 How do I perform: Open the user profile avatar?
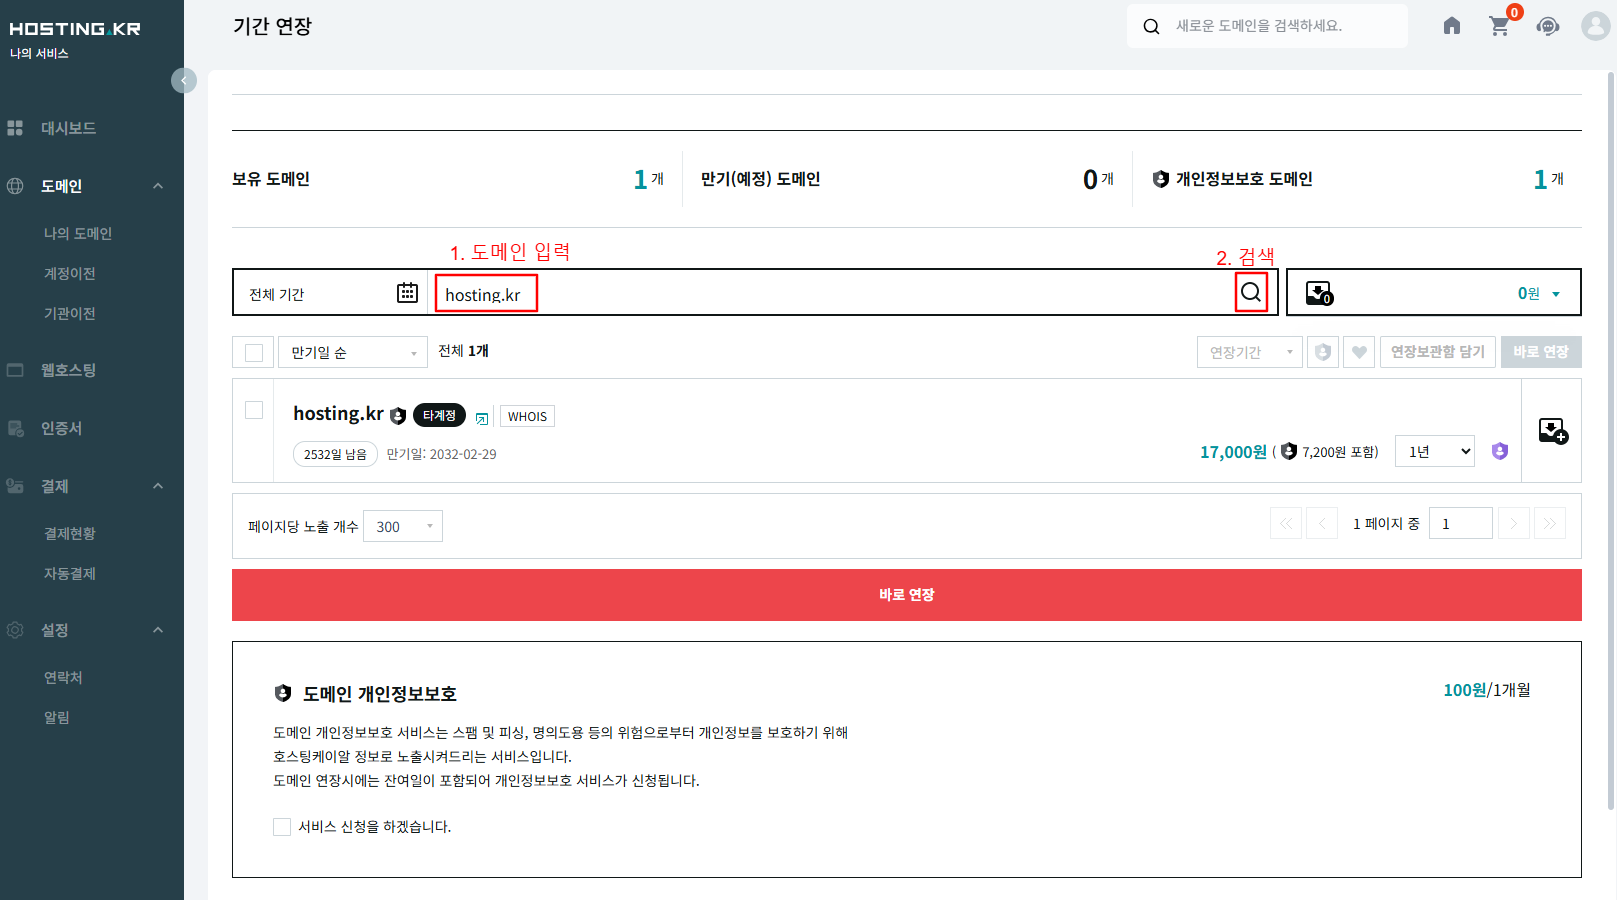click(x=1596, y=26)
